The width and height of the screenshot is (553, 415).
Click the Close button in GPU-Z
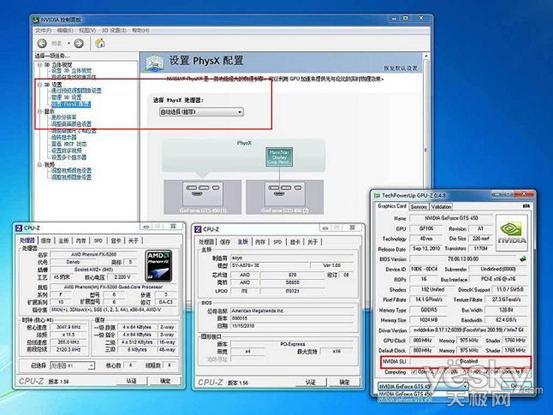click(516, 386)
